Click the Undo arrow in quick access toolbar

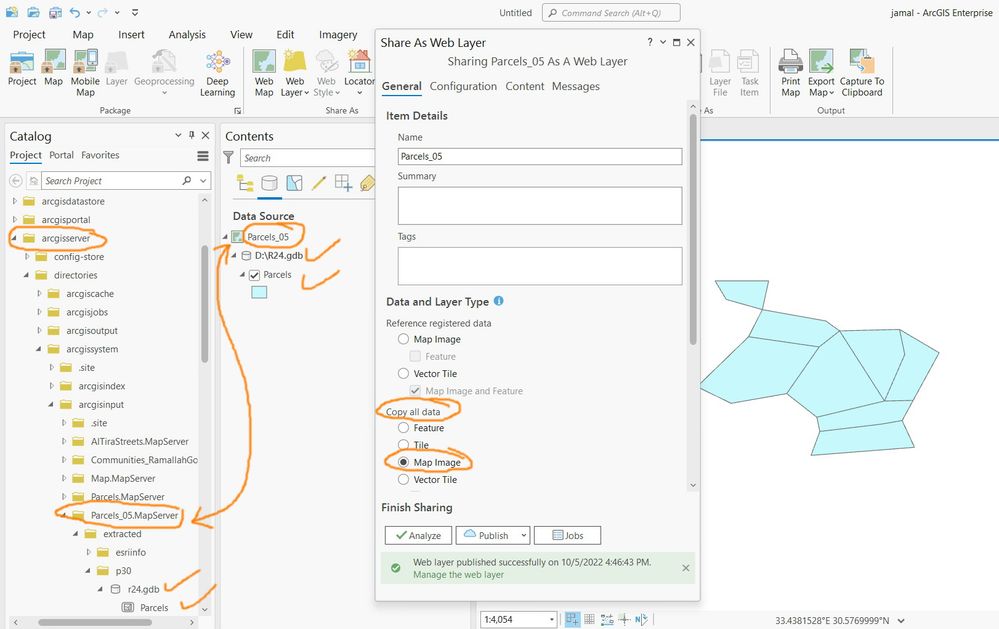(76, 13)
